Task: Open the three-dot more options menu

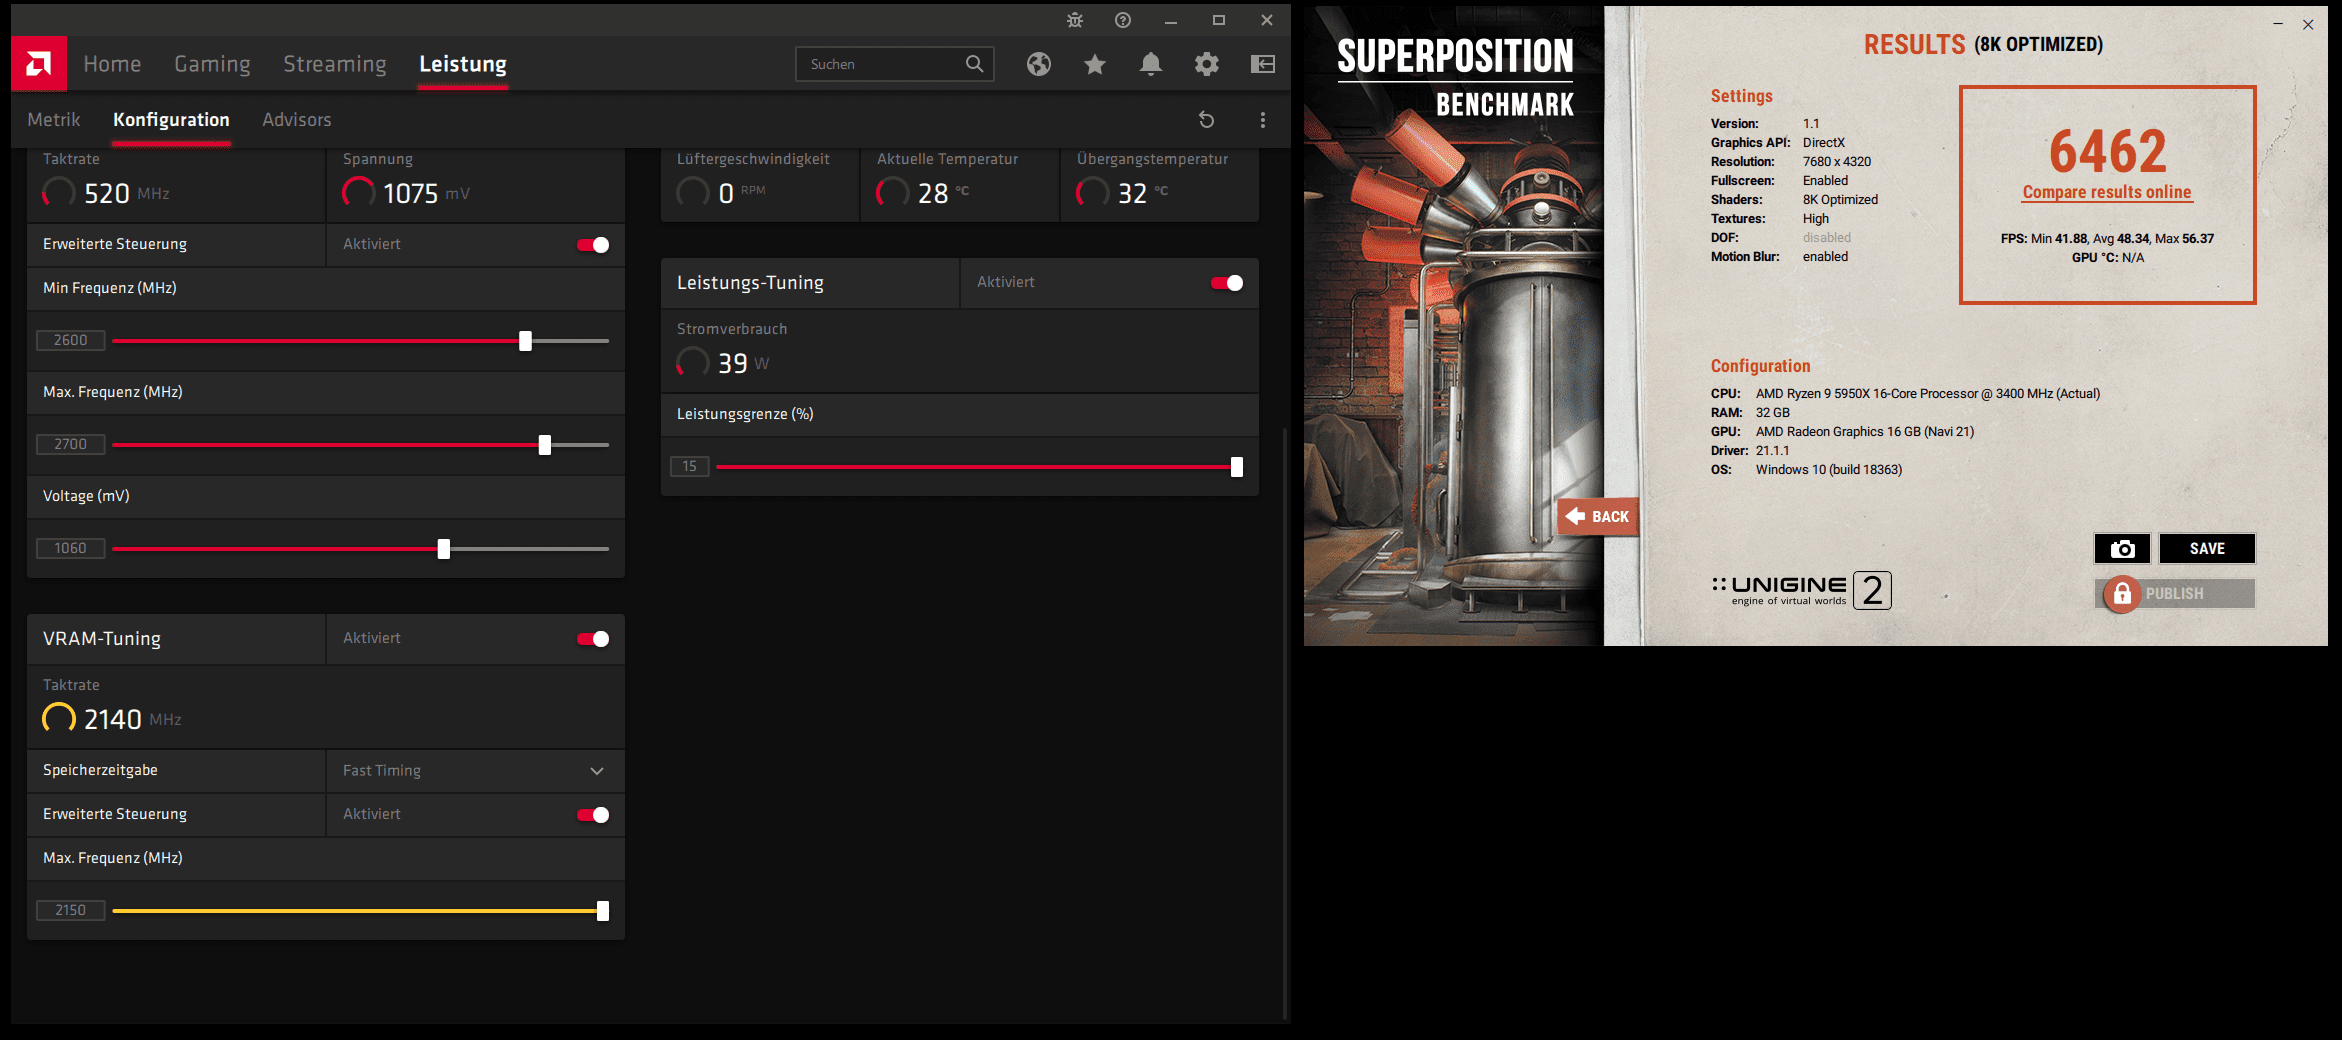Action: pos(1263,120)
